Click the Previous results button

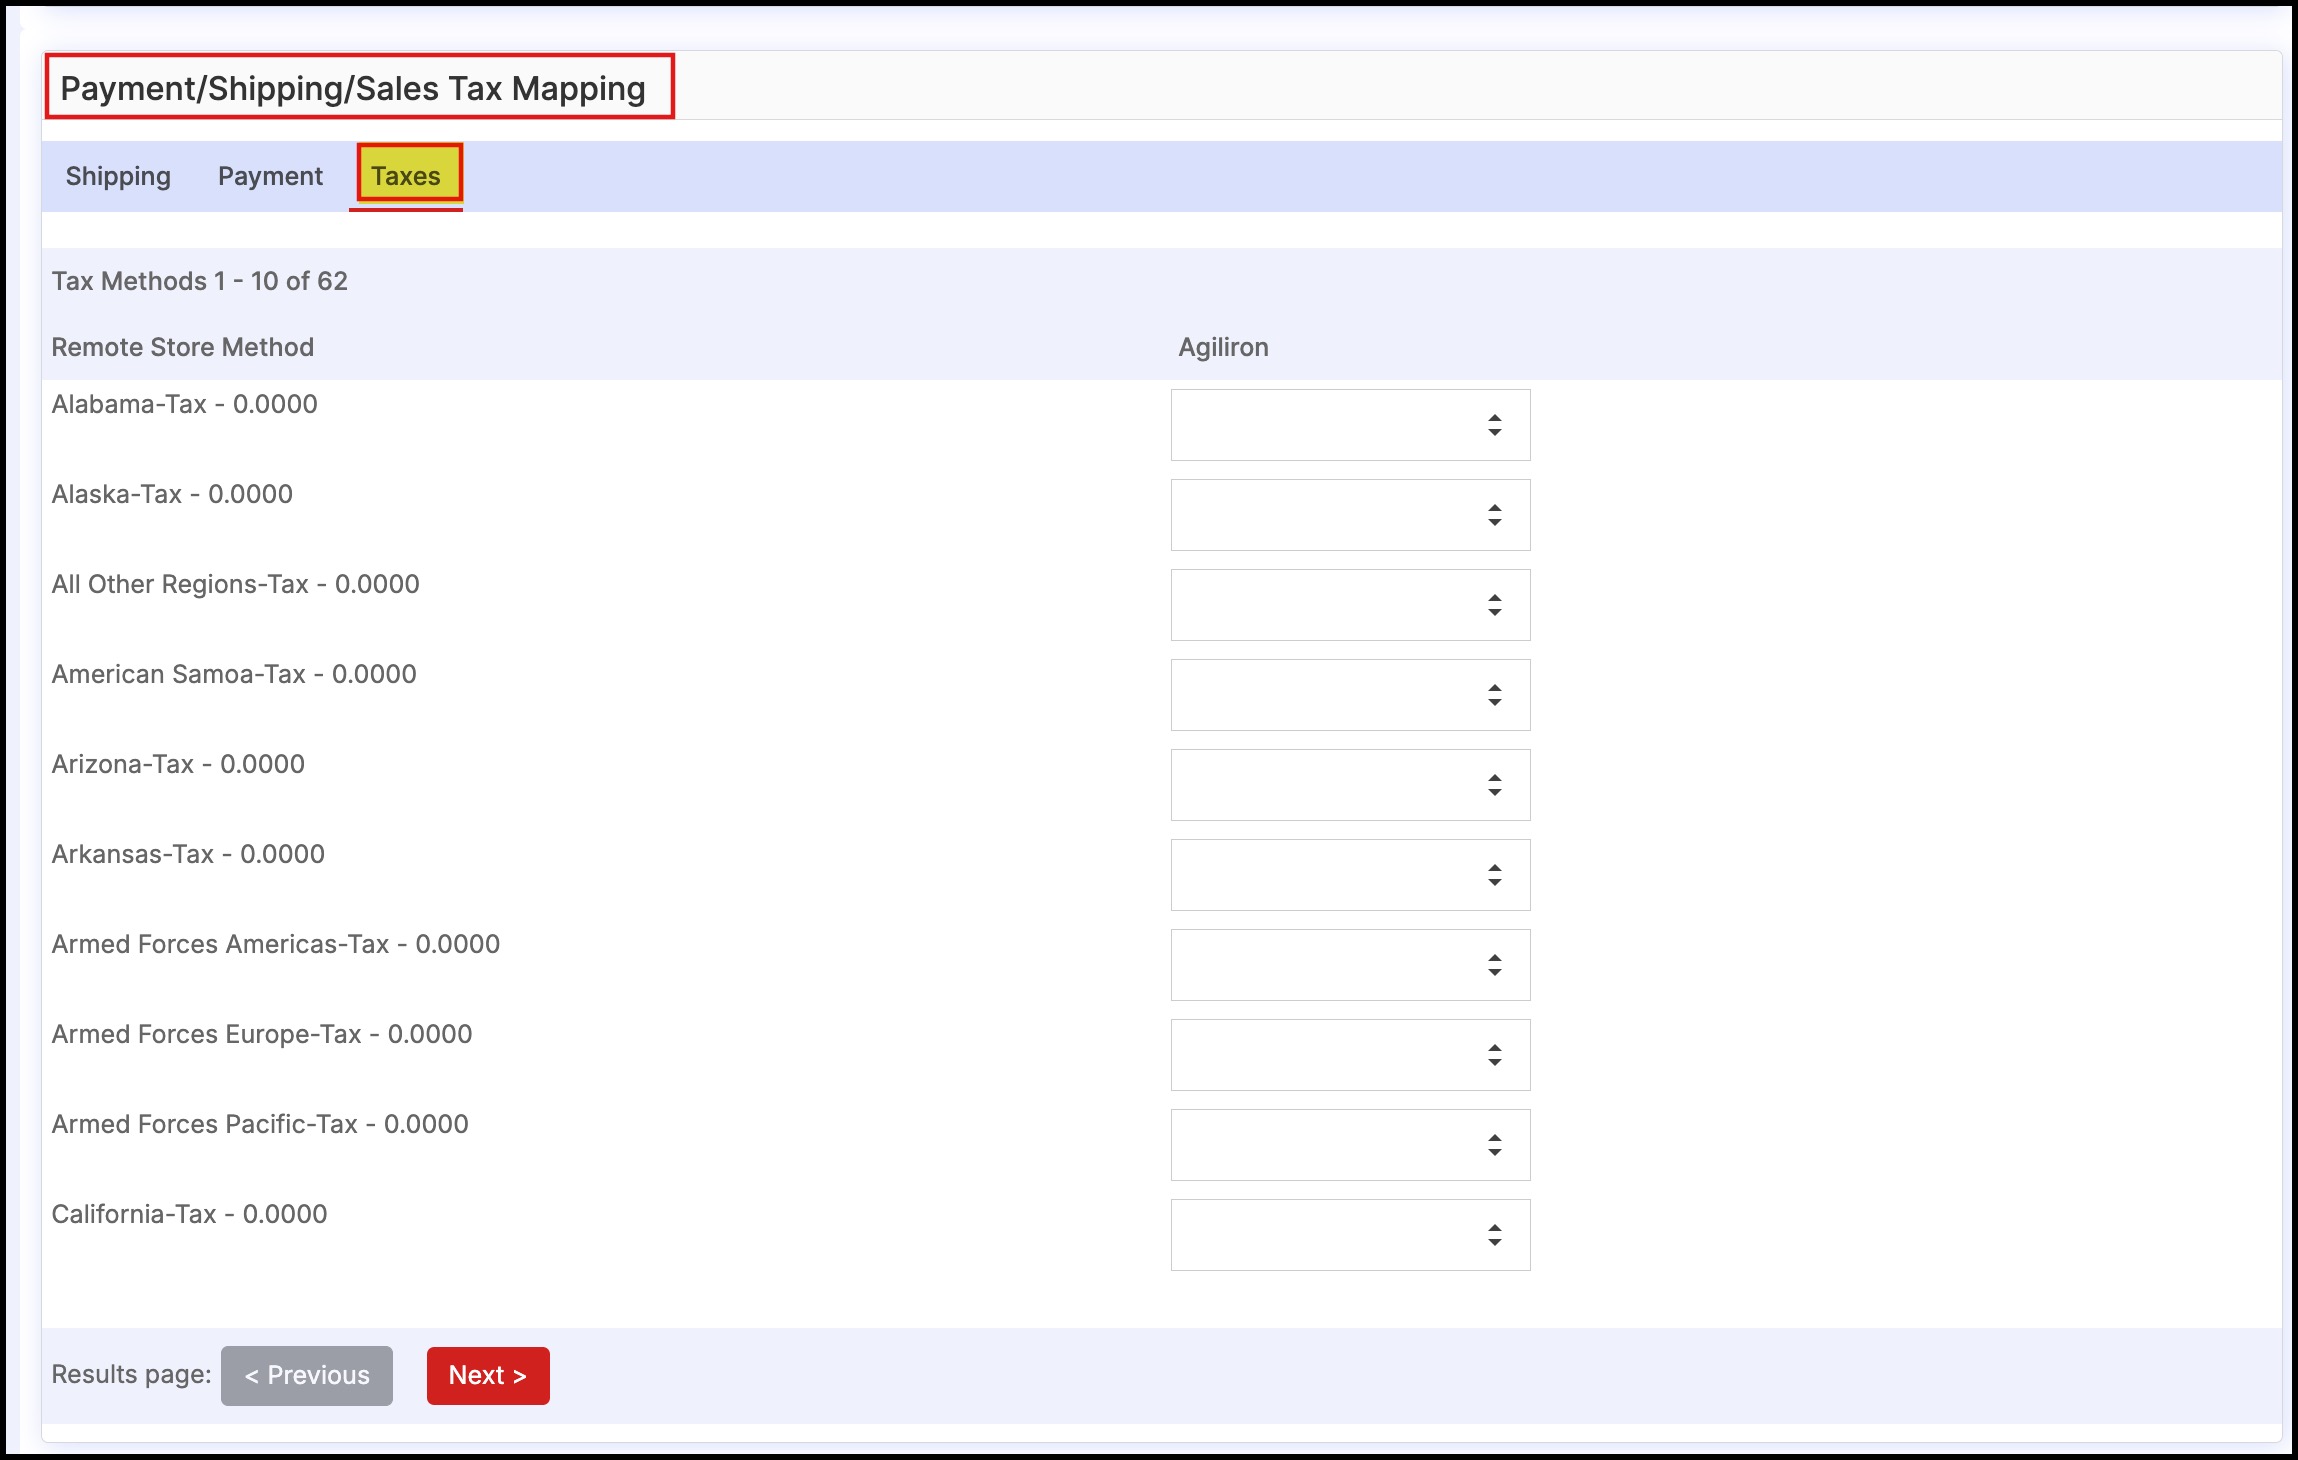306,1375
